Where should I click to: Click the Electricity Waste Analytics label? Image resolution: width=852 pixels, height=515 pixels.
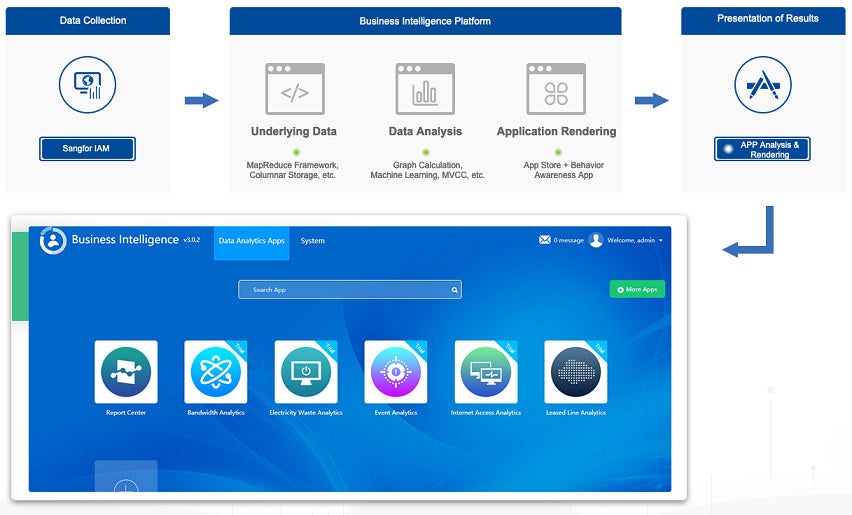click(x=306, y=413)
